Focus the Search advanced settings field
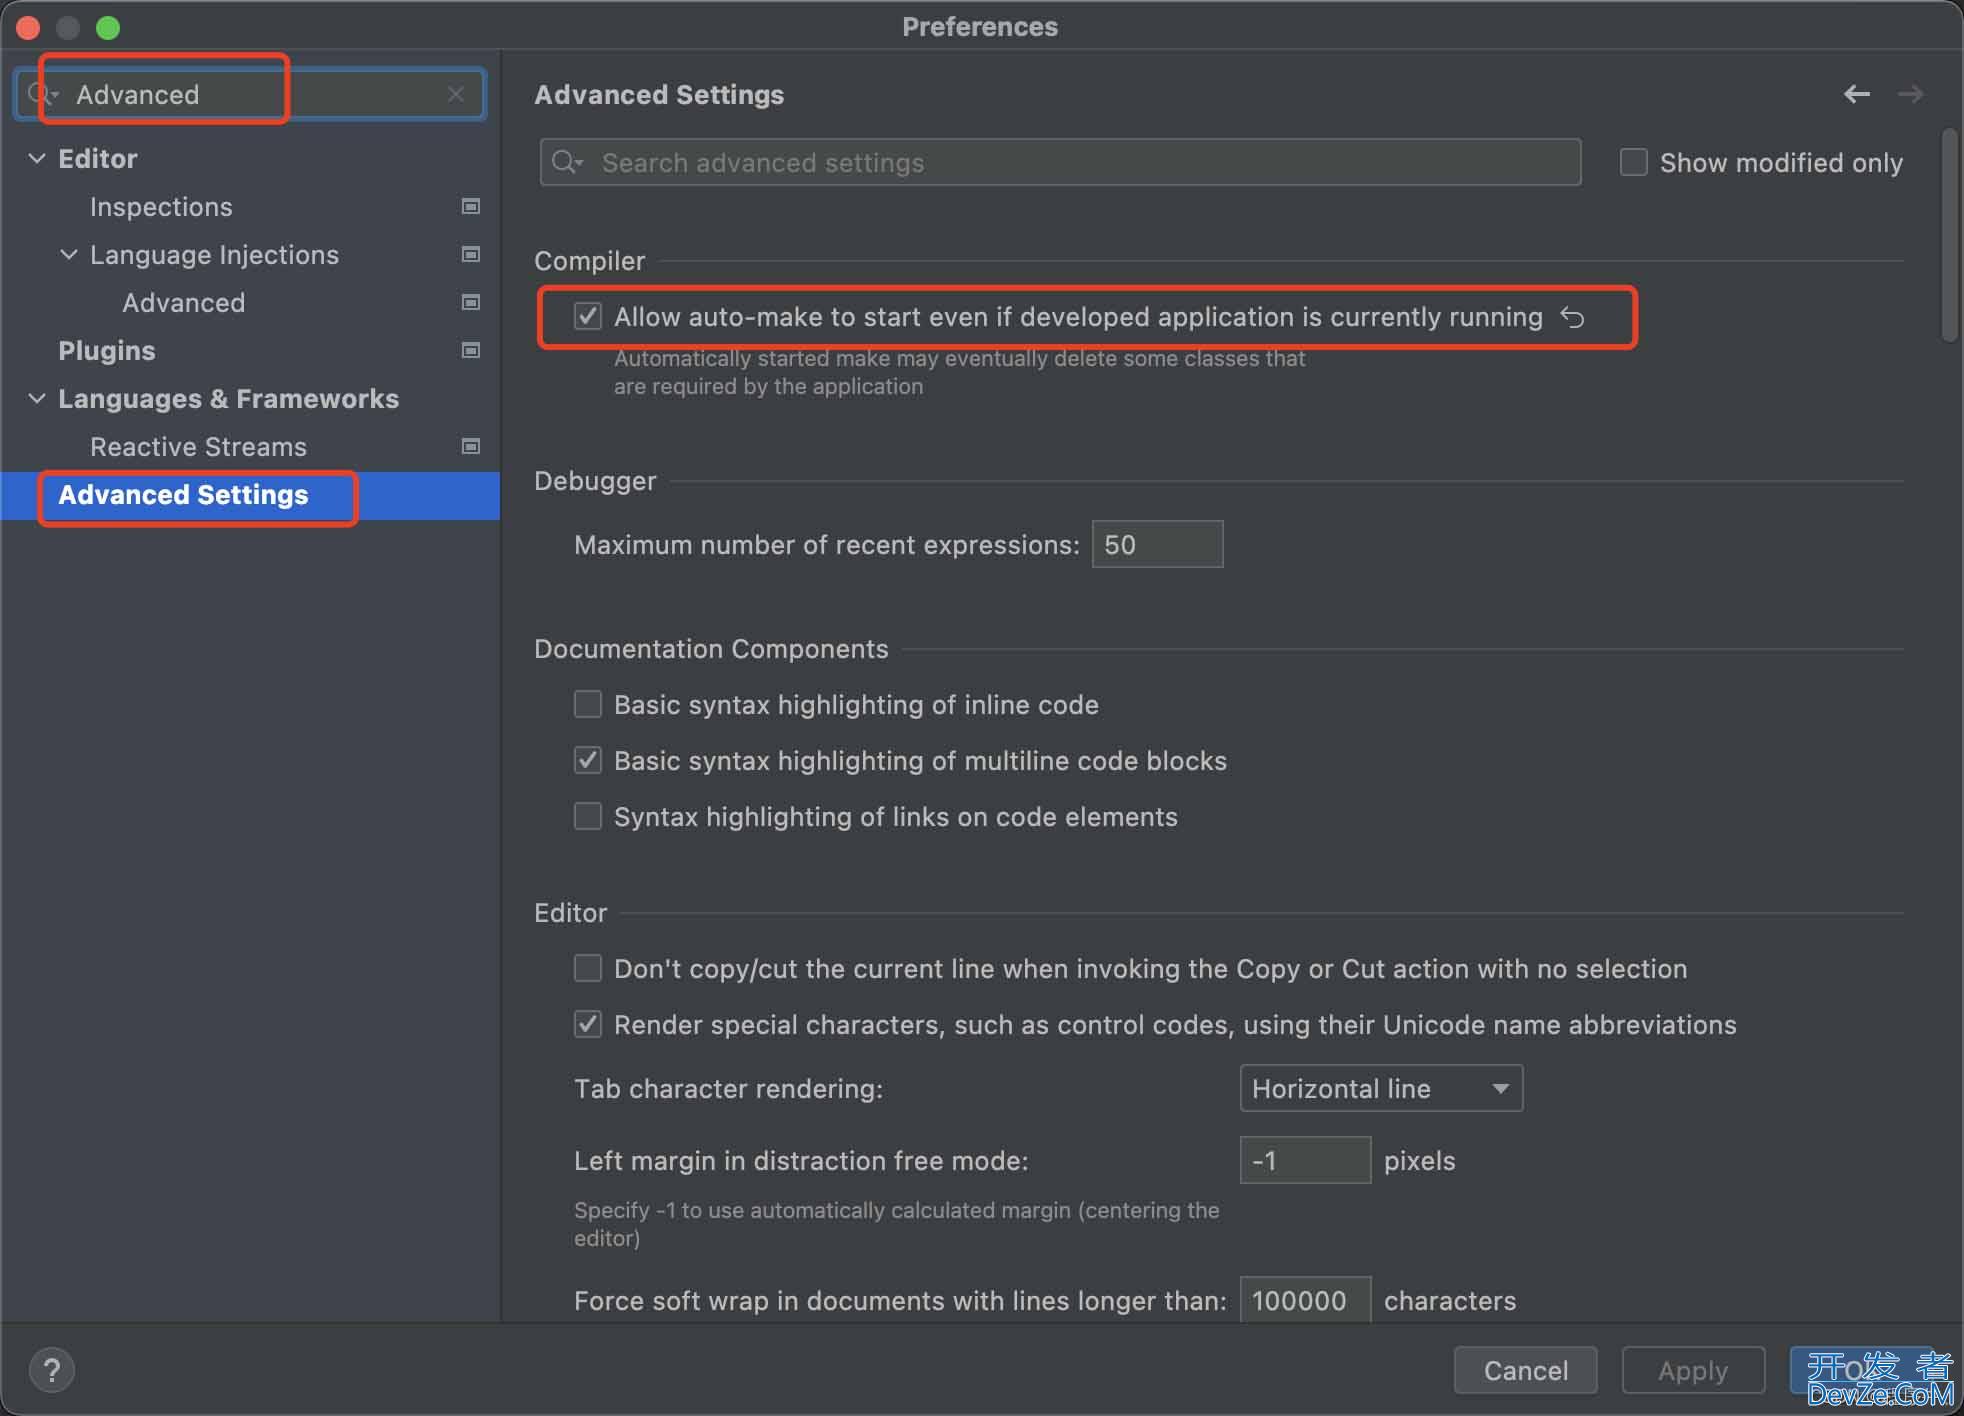Image resolution: width=1964 pixels, height=1416 pixels. point(1060,162)
